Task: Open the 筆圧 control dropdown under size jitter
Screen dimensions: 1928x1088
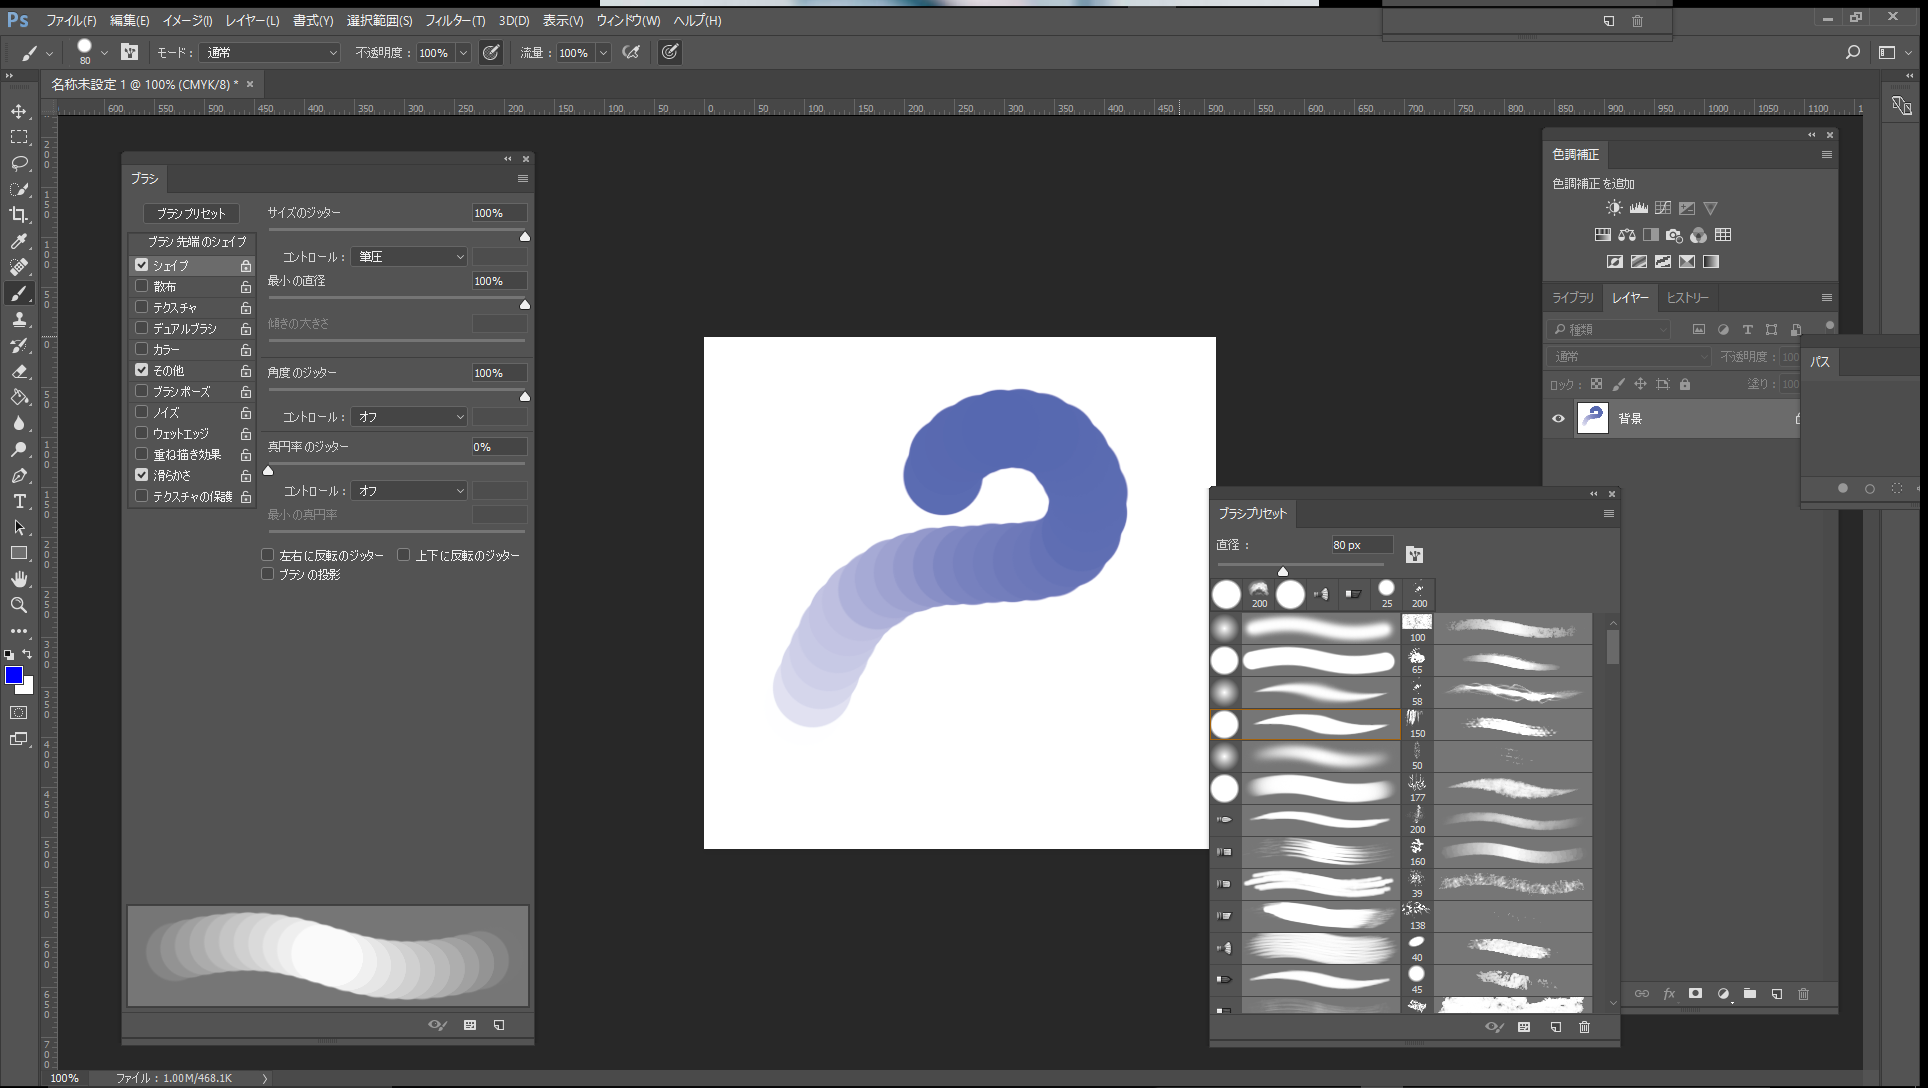Action: [410, 257]
